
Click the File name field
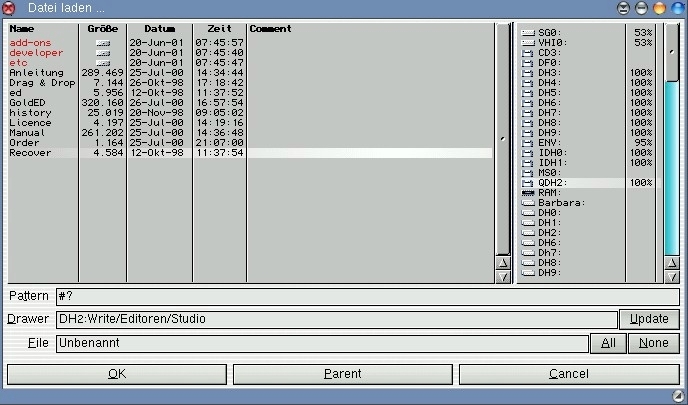point(322,343)
